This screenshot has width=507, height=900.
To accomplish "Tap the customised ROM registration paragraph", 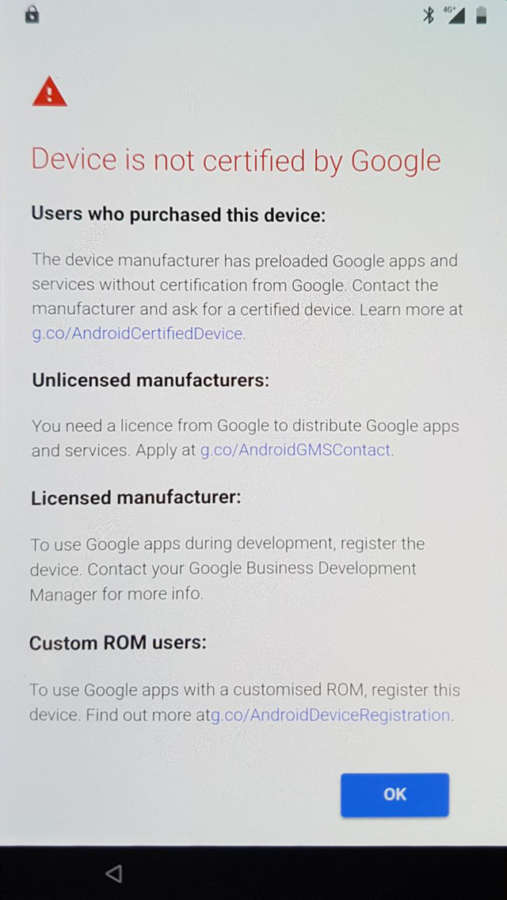I will 245,703.
